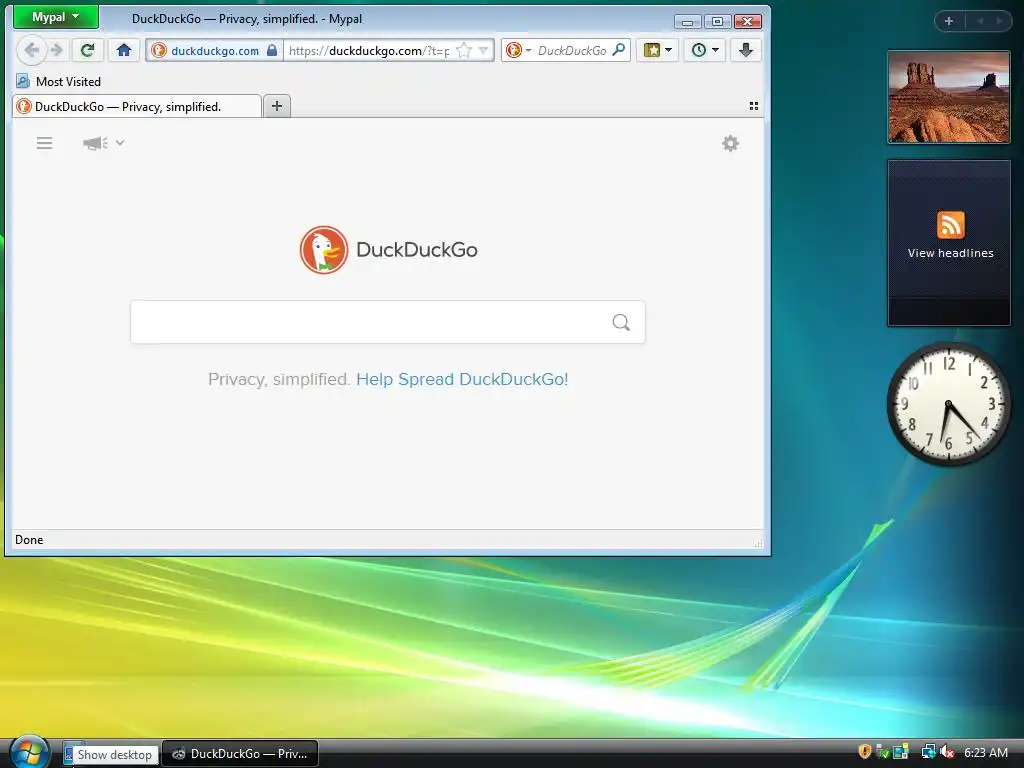The width and height of the screenshot is (1024, 768).
Task: Reload the current page
Action: coord(88,50)
